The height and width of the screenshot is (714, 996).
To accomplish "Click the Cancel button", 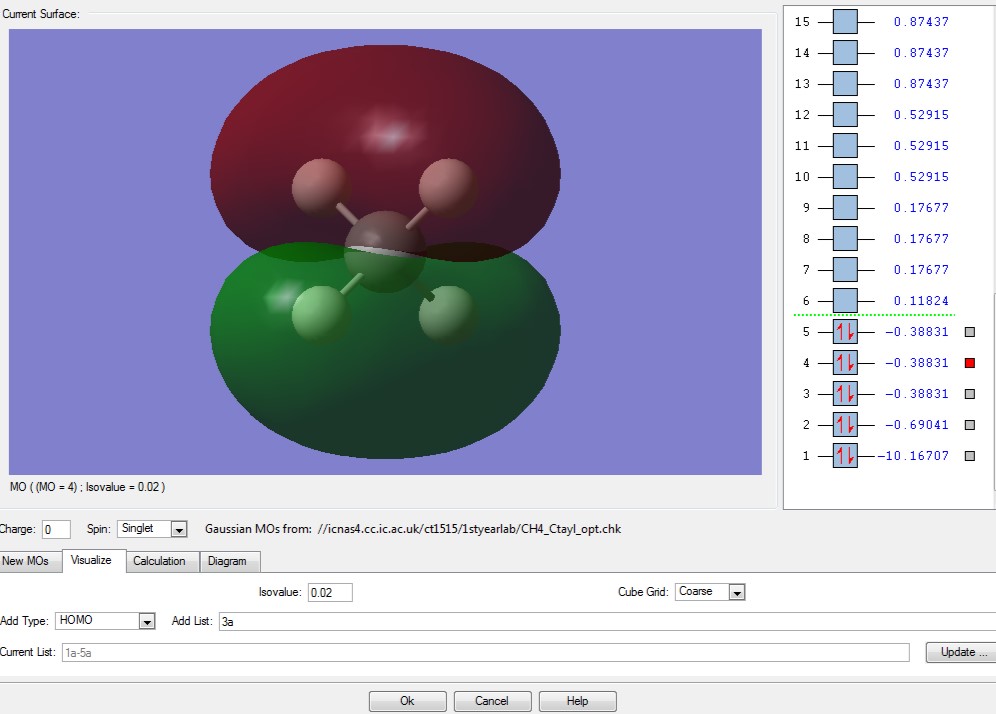I will 492,701.
